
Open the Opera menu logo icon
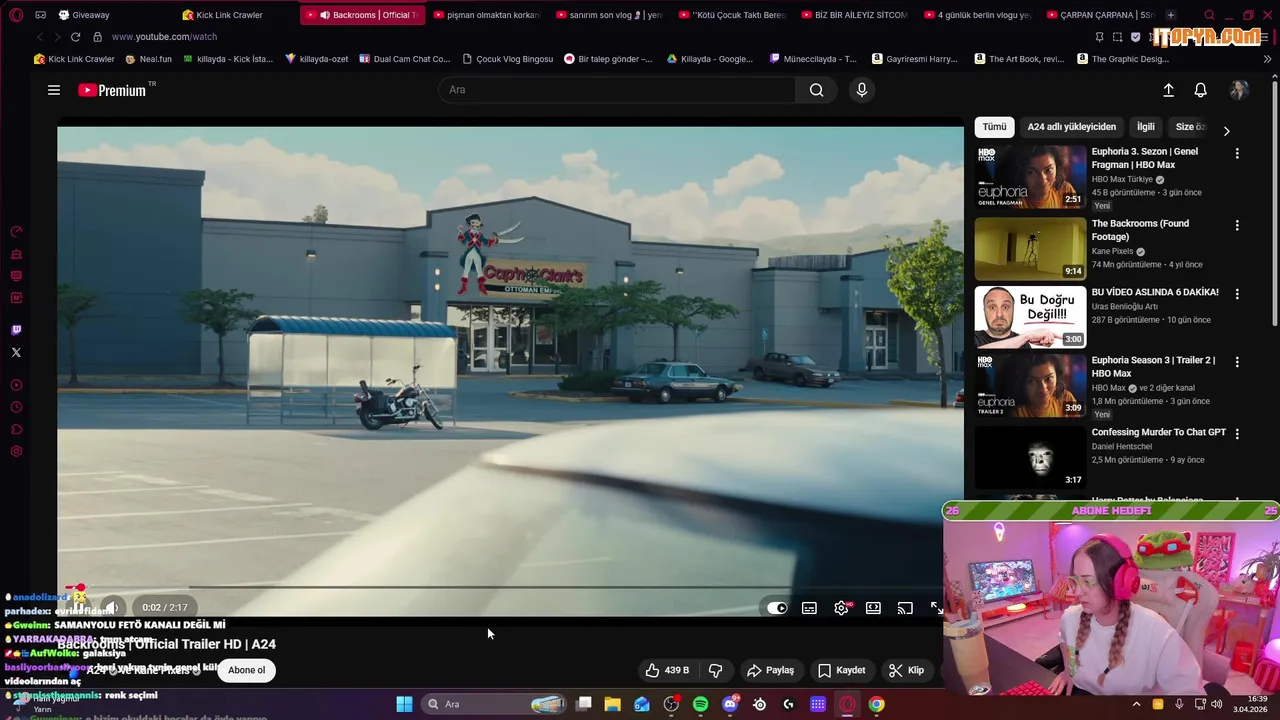(x=16, y=15)
